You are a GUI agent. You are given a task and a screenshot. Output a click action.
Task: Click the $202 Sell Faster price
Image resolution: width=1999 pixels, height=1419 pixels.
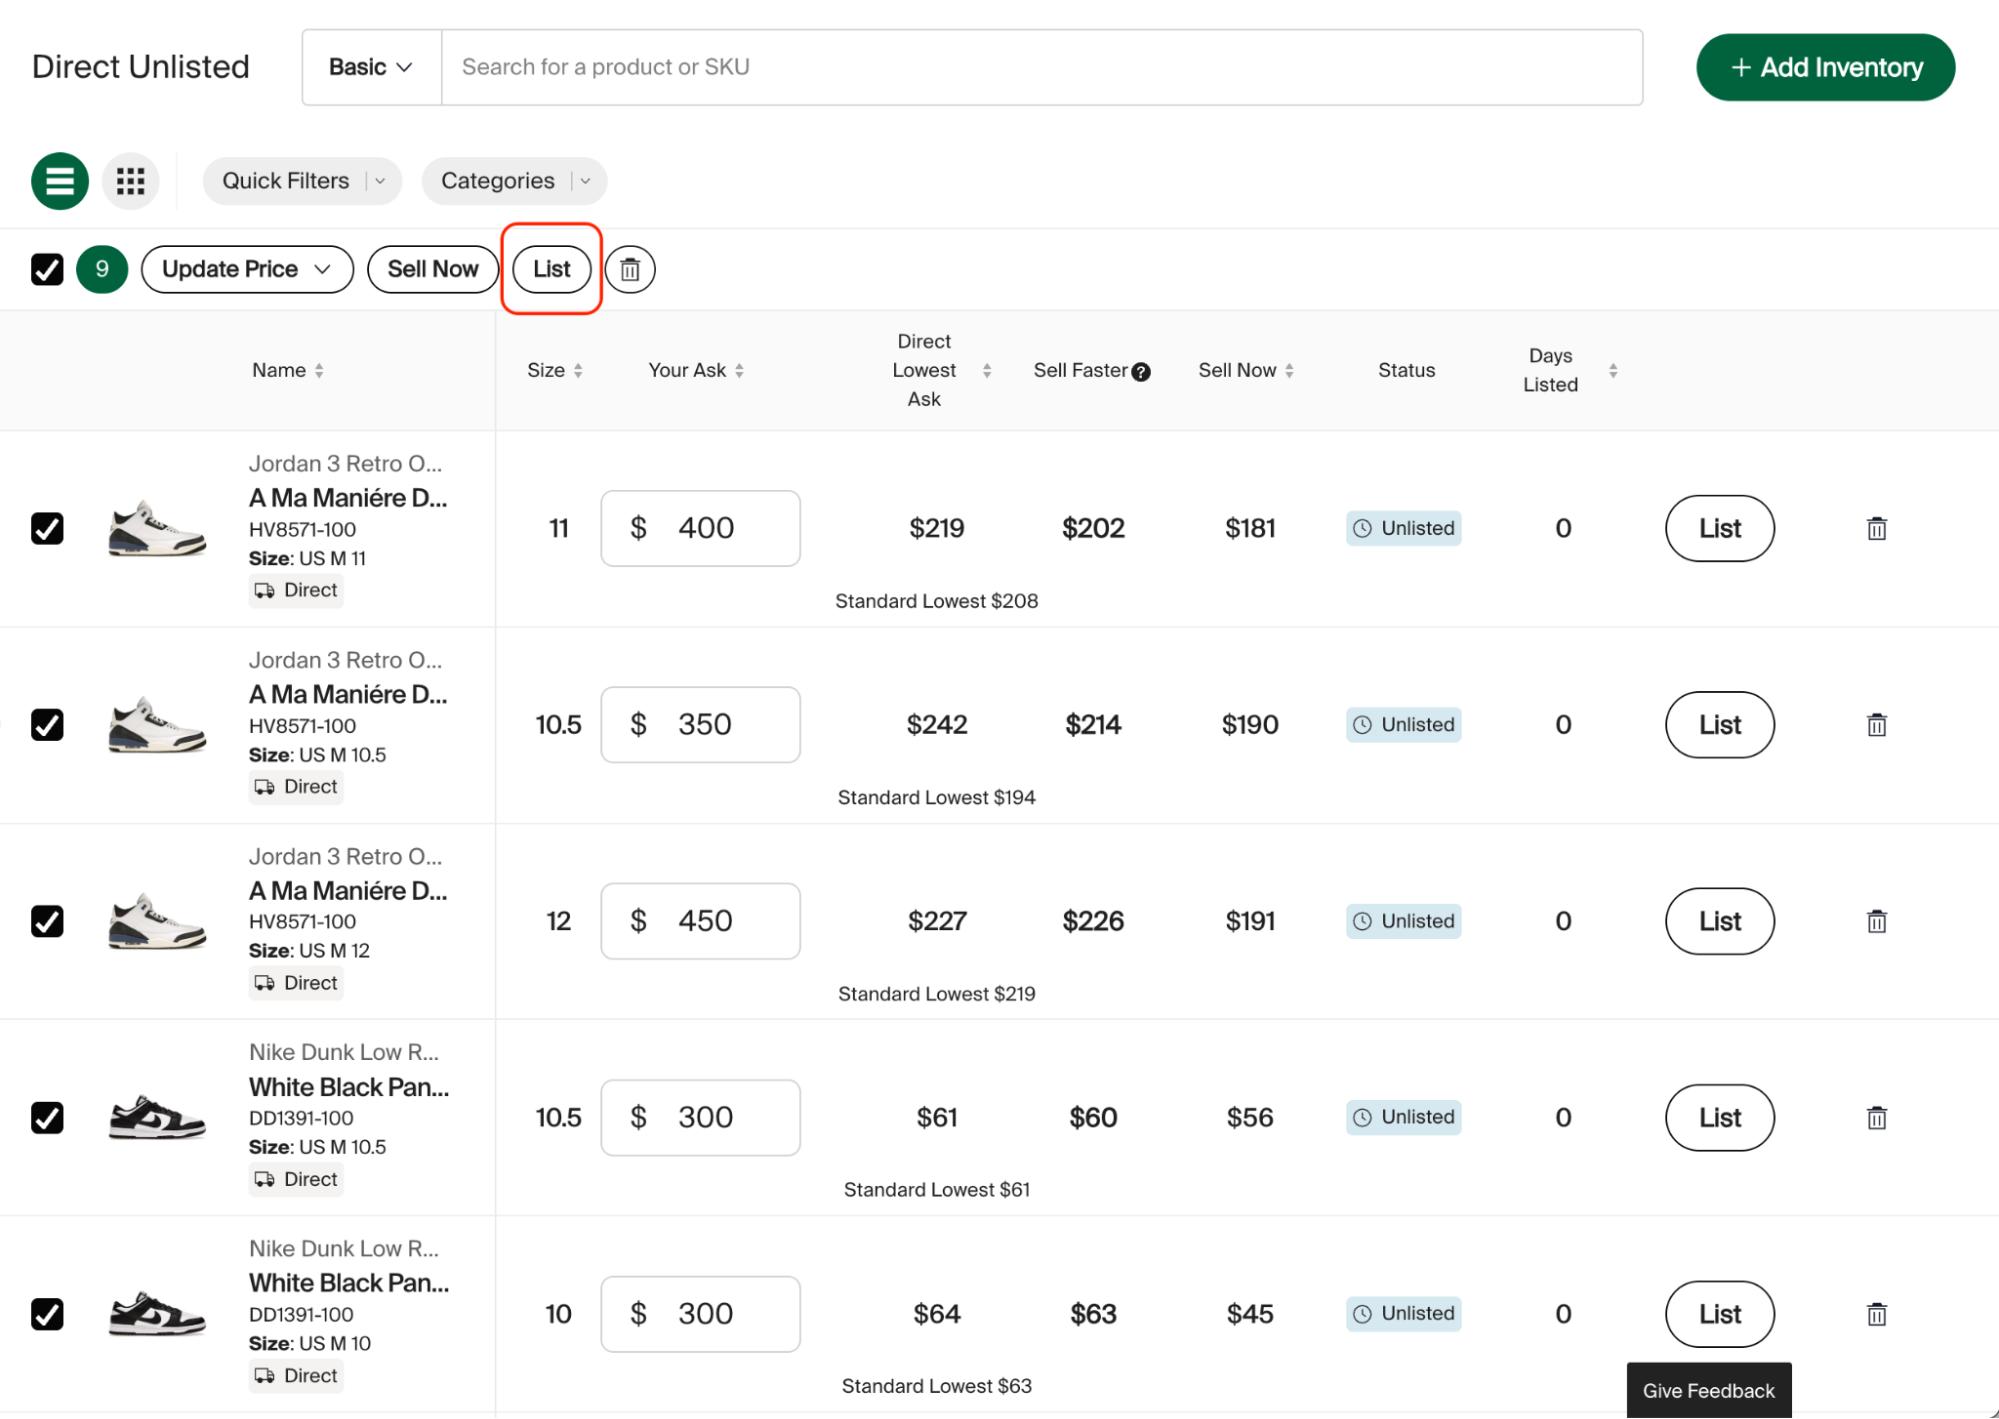(1093, 528)
